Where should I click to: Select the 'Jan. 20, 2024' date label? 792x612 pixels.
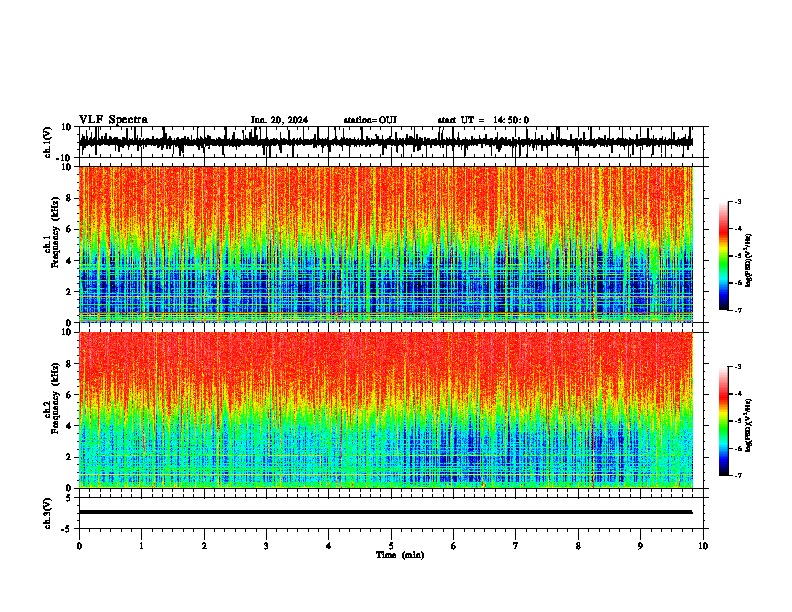(x=279, y=120)
